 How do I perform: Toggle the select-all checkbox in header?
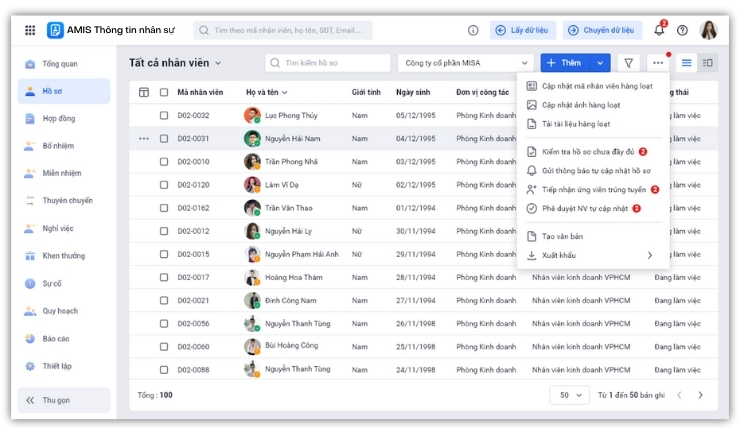click(x=164, y=92)
